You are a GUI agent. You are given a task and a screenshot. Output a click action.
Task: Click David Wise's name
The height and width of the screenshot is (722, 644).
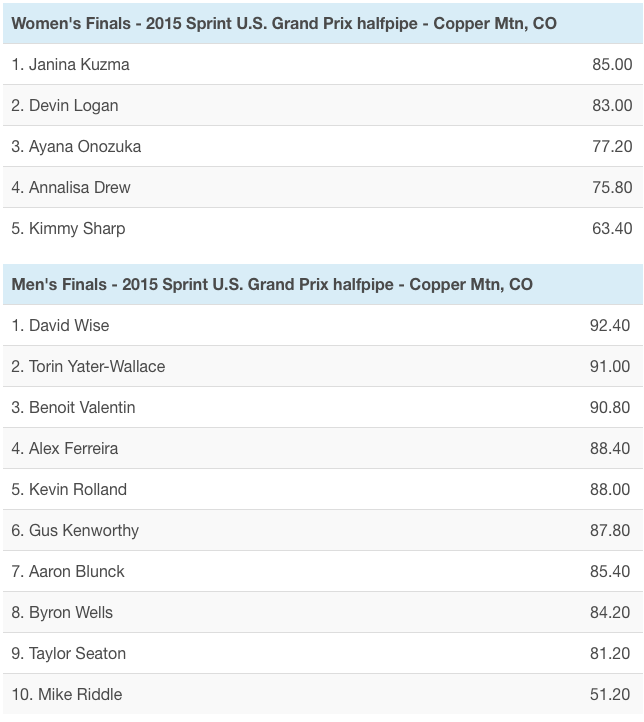(69, 325)
